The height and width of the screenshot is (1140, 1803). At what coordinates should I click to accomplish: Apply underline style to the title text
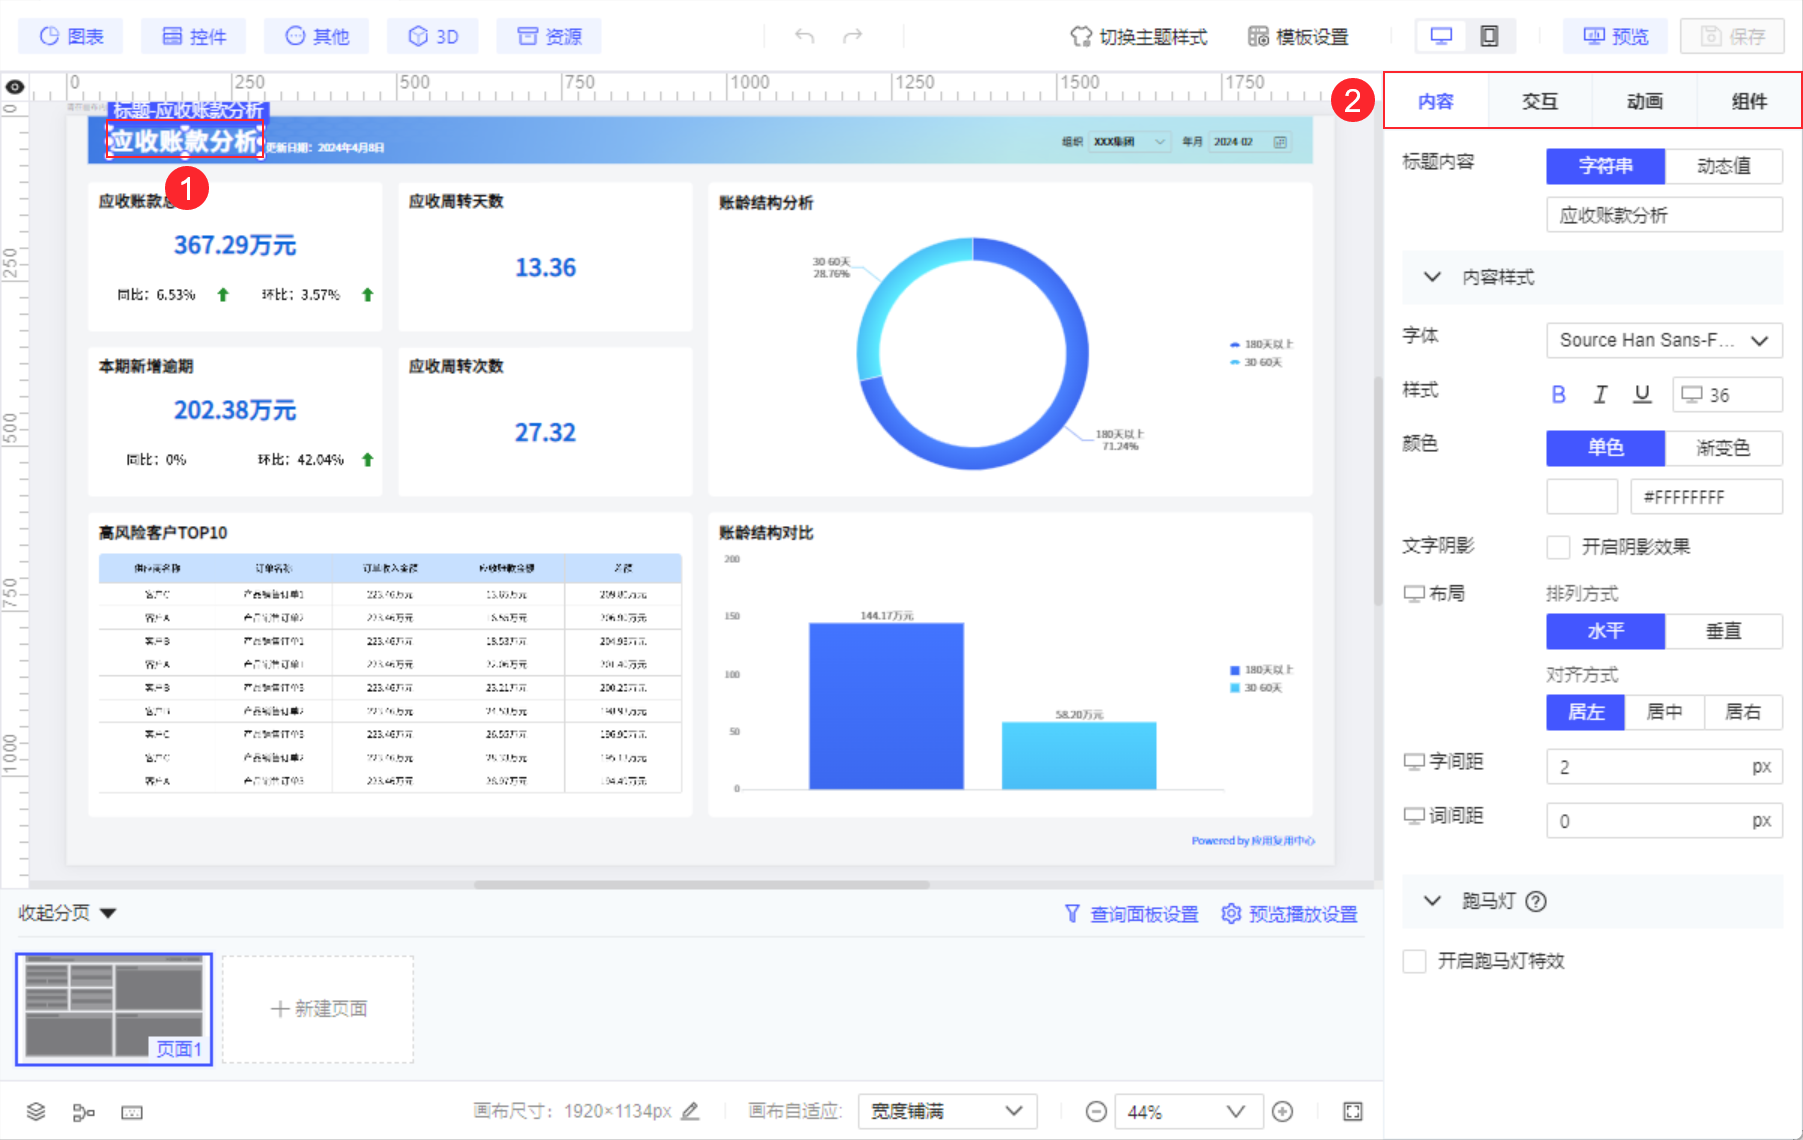[x=1642, y=395]
